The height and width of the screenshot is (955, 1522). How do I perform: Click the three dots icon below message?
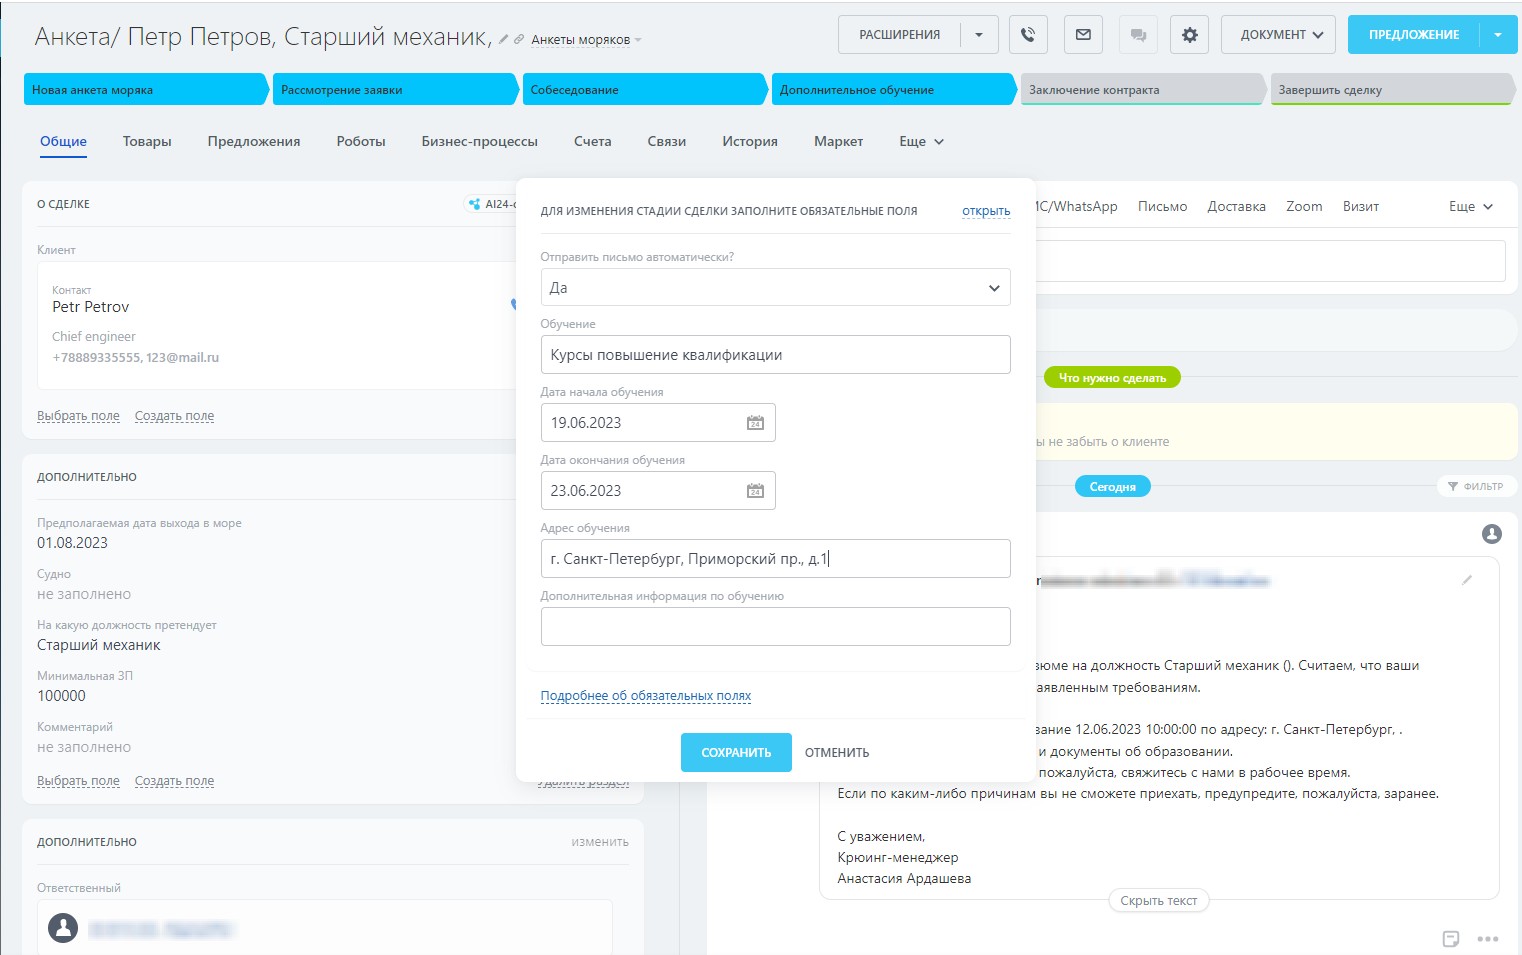coord(1488,939)
